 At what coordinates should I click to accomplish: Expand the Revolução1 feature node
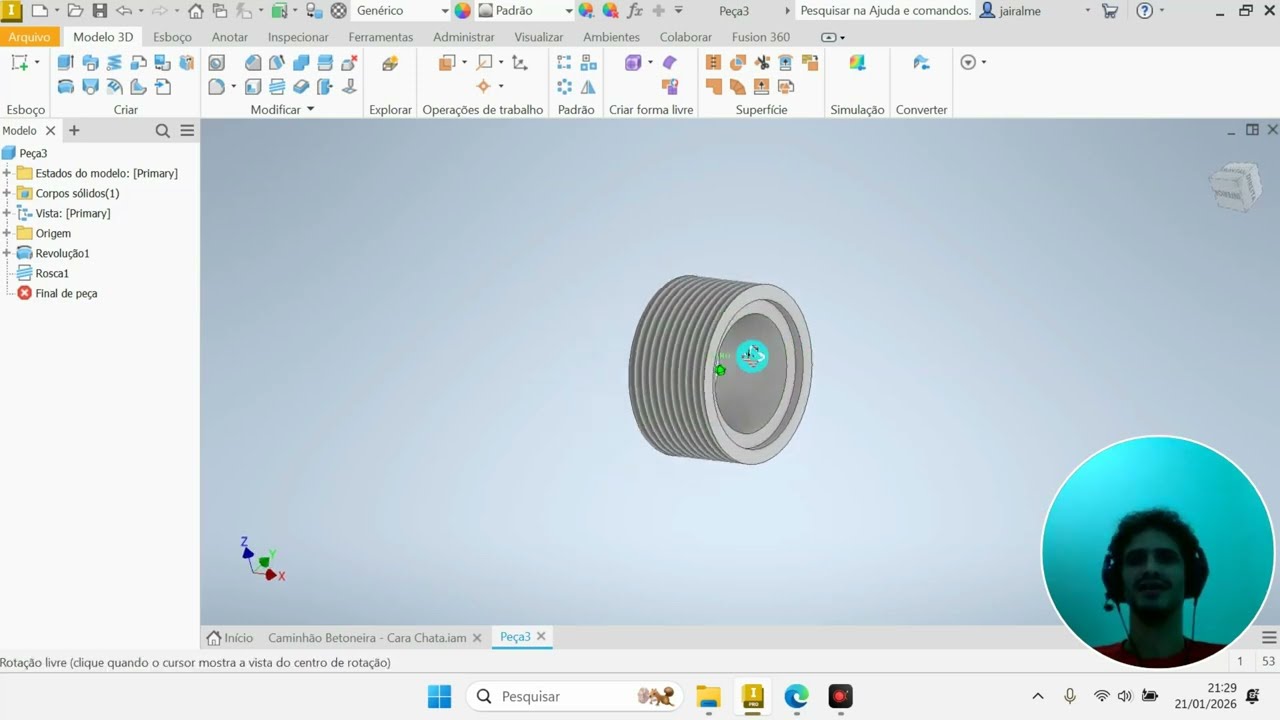point(7,253)
